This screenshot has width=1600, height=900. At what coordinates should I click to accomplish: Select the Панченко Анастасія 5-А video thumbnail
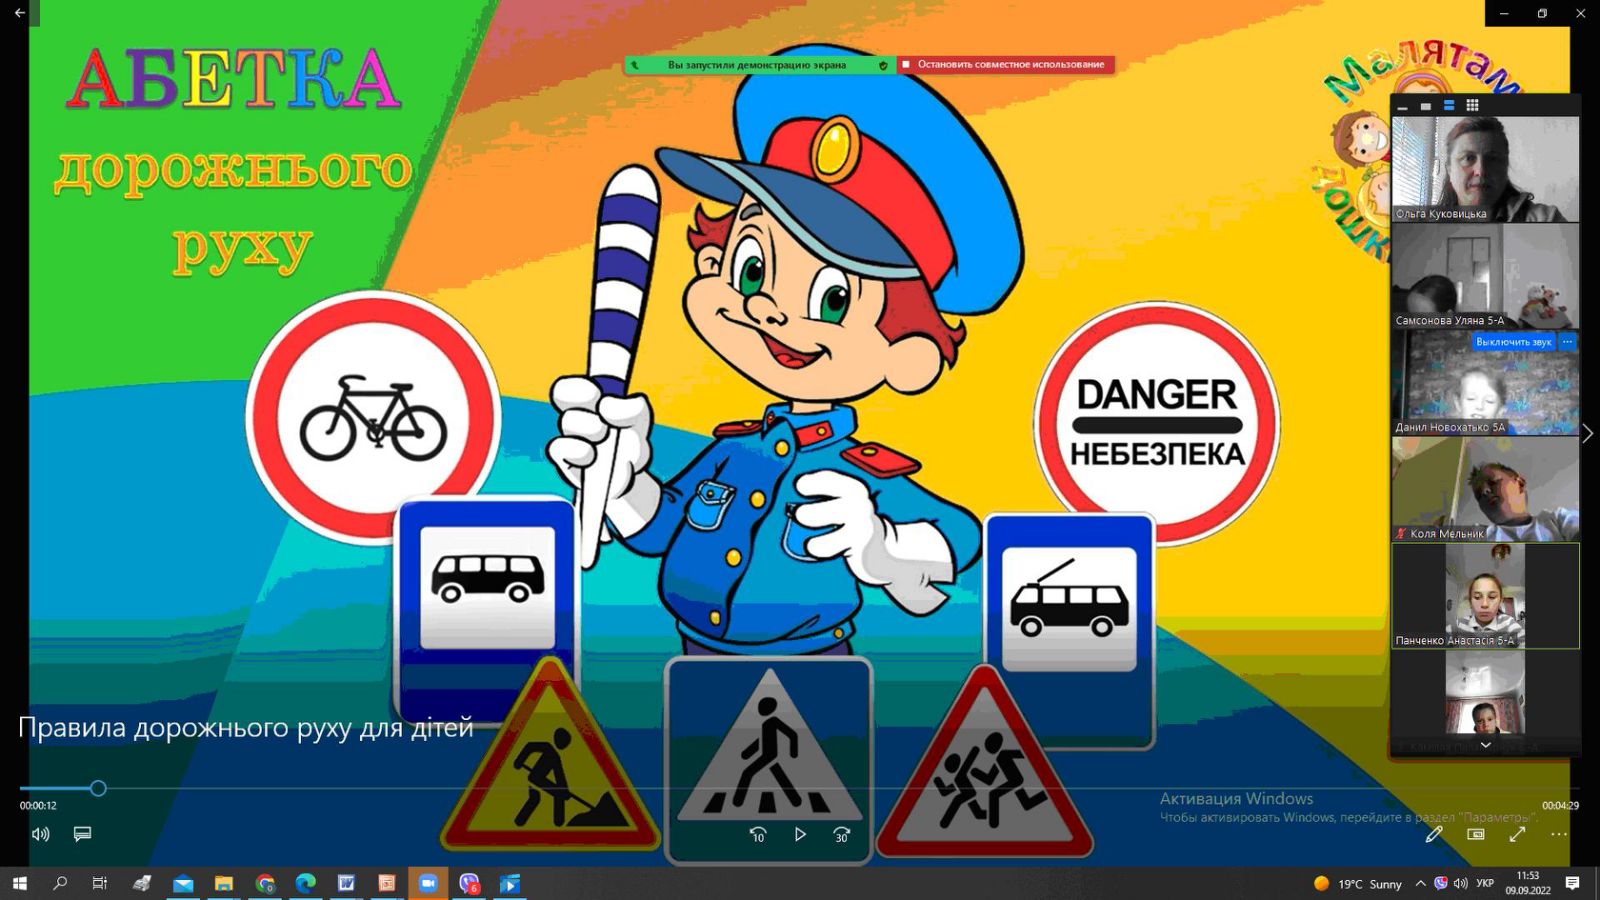[x=1486, y=596]
